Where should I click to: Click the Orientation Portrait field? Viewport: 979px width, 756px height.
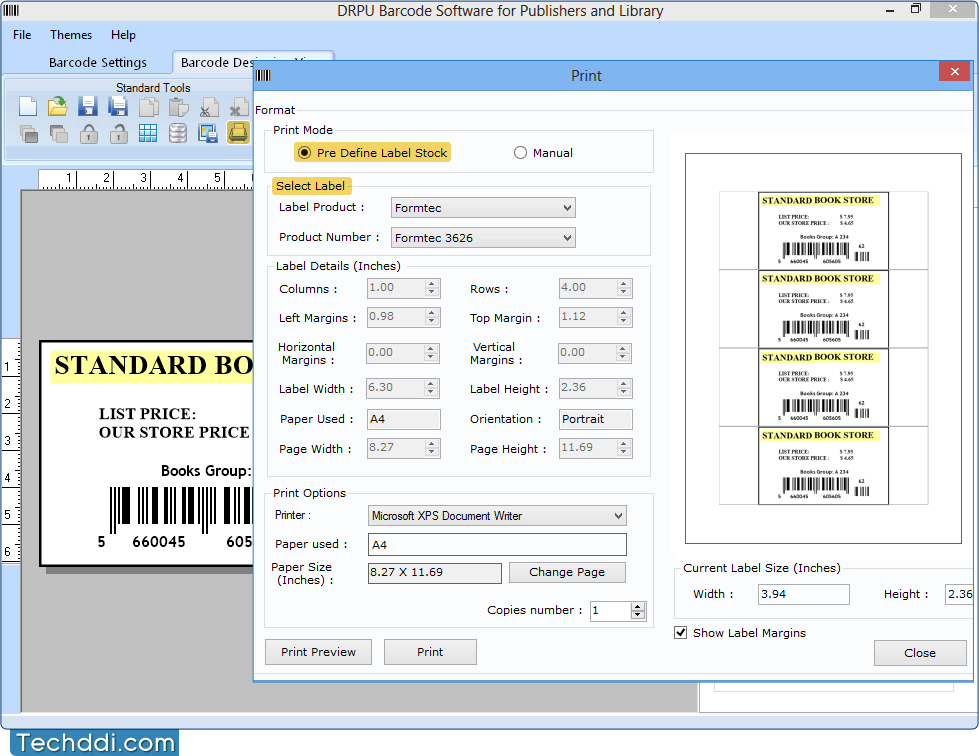click(x=596, y=419)
